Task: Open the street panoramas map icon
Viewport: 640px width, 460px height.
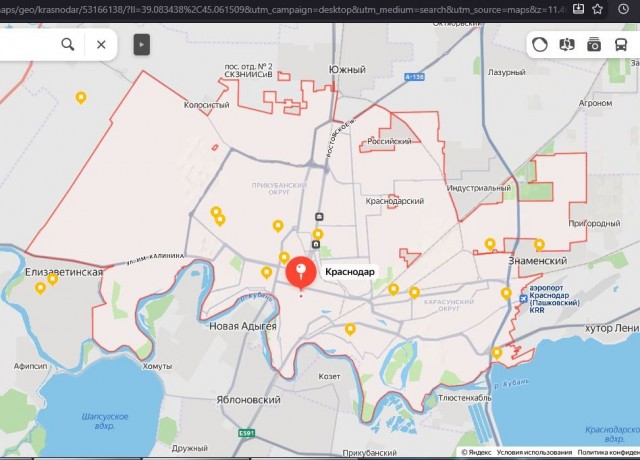Action: (x=567, y=44)
